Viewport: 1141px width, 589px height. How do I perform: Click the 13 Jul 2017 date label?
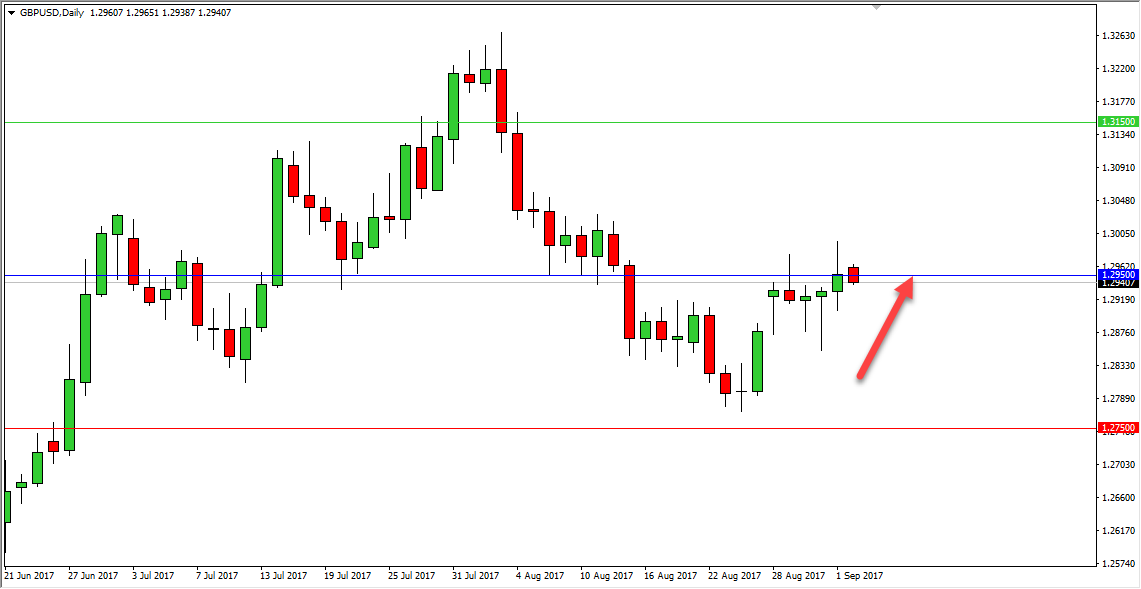pyautogui.click(x=285, y=576)
